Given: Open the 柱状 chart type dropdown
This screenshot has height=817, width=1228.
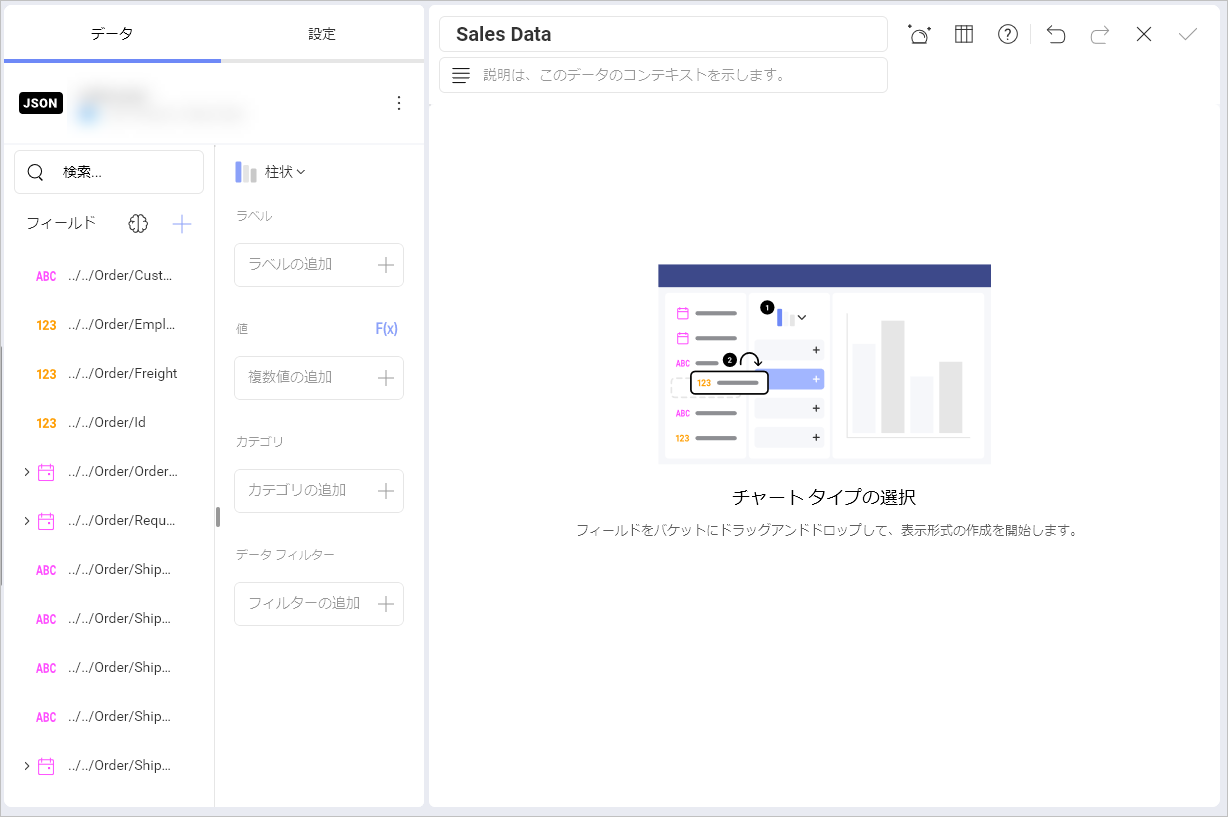Looking at the screenshot, I should pyautogui.click(x=285, y=172).
